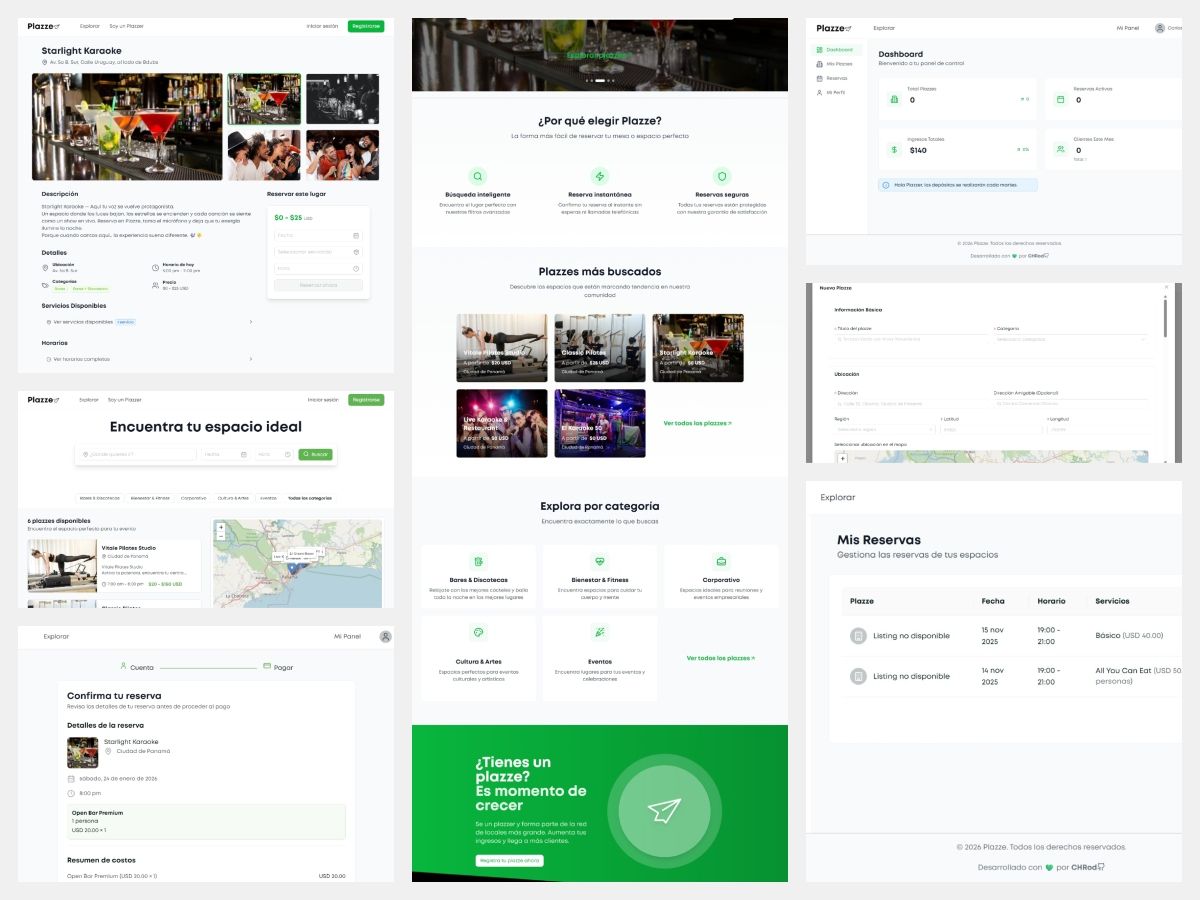Screen dimensions: 1200x900
Task: Click the ¿Dónde quieres ir? search field
Action: pos(138,454)
